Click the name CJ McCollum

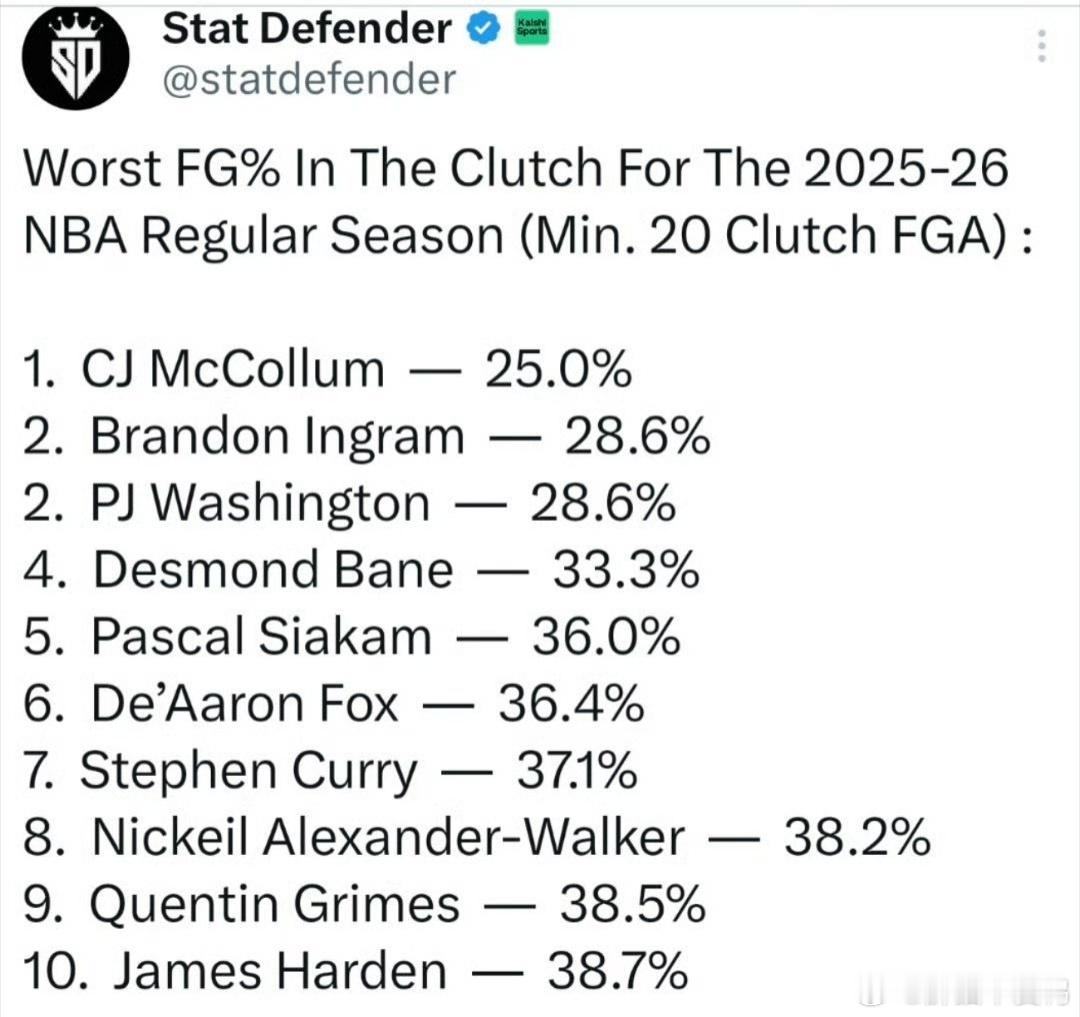[232, 370]
